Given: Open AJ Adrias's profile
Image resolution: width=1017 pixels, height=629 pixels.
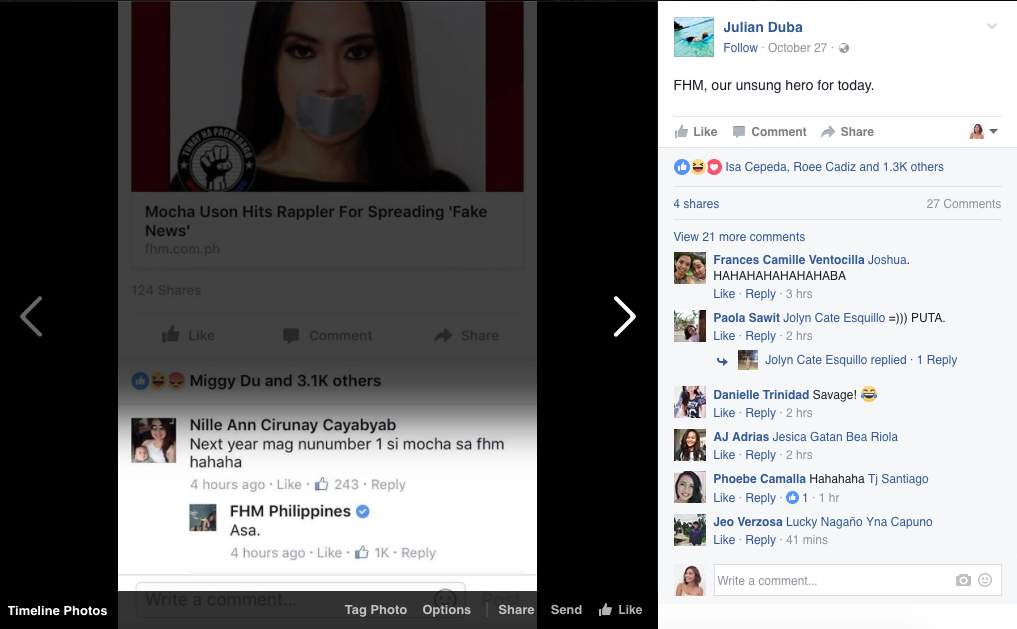Looking at the screenshot, I should click(741, 437).
